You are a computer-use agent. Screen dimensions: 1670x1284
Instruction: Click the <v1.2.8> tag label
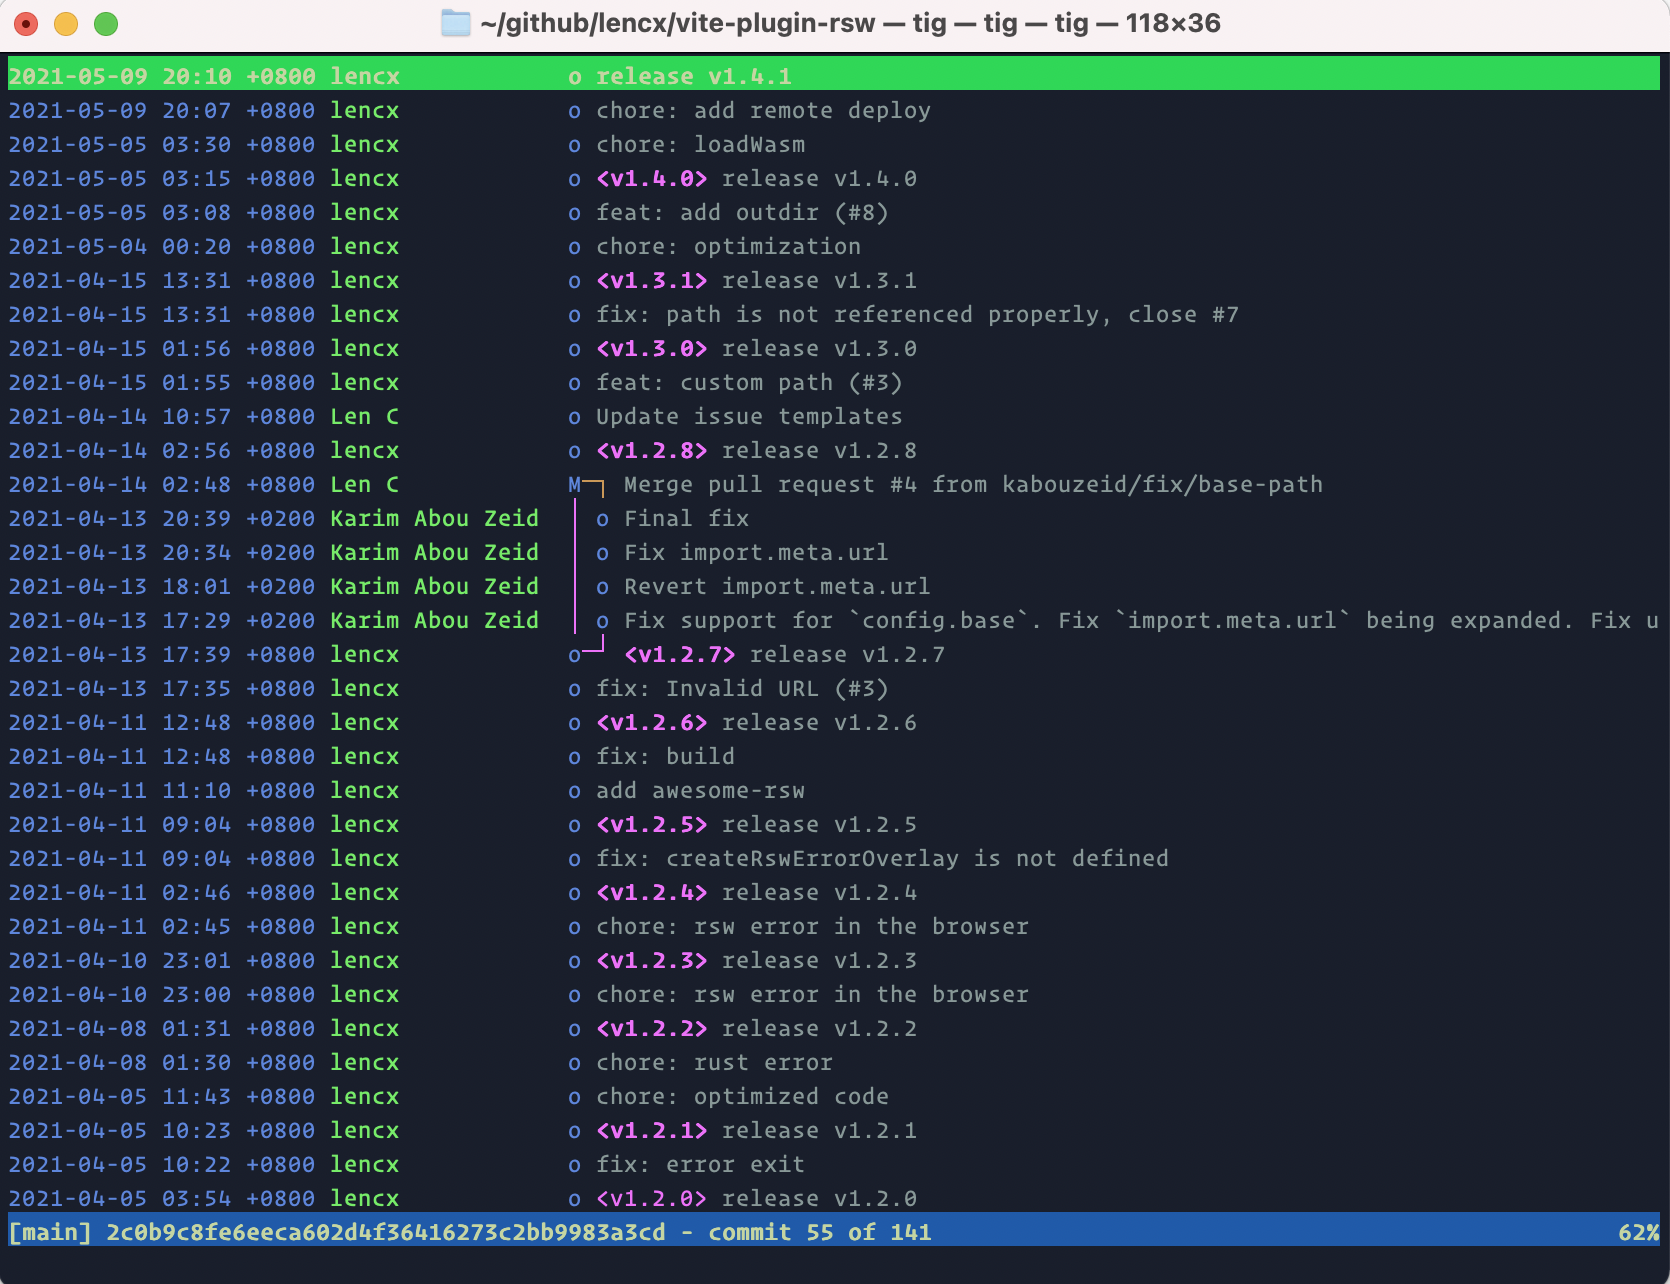point(652,450)
